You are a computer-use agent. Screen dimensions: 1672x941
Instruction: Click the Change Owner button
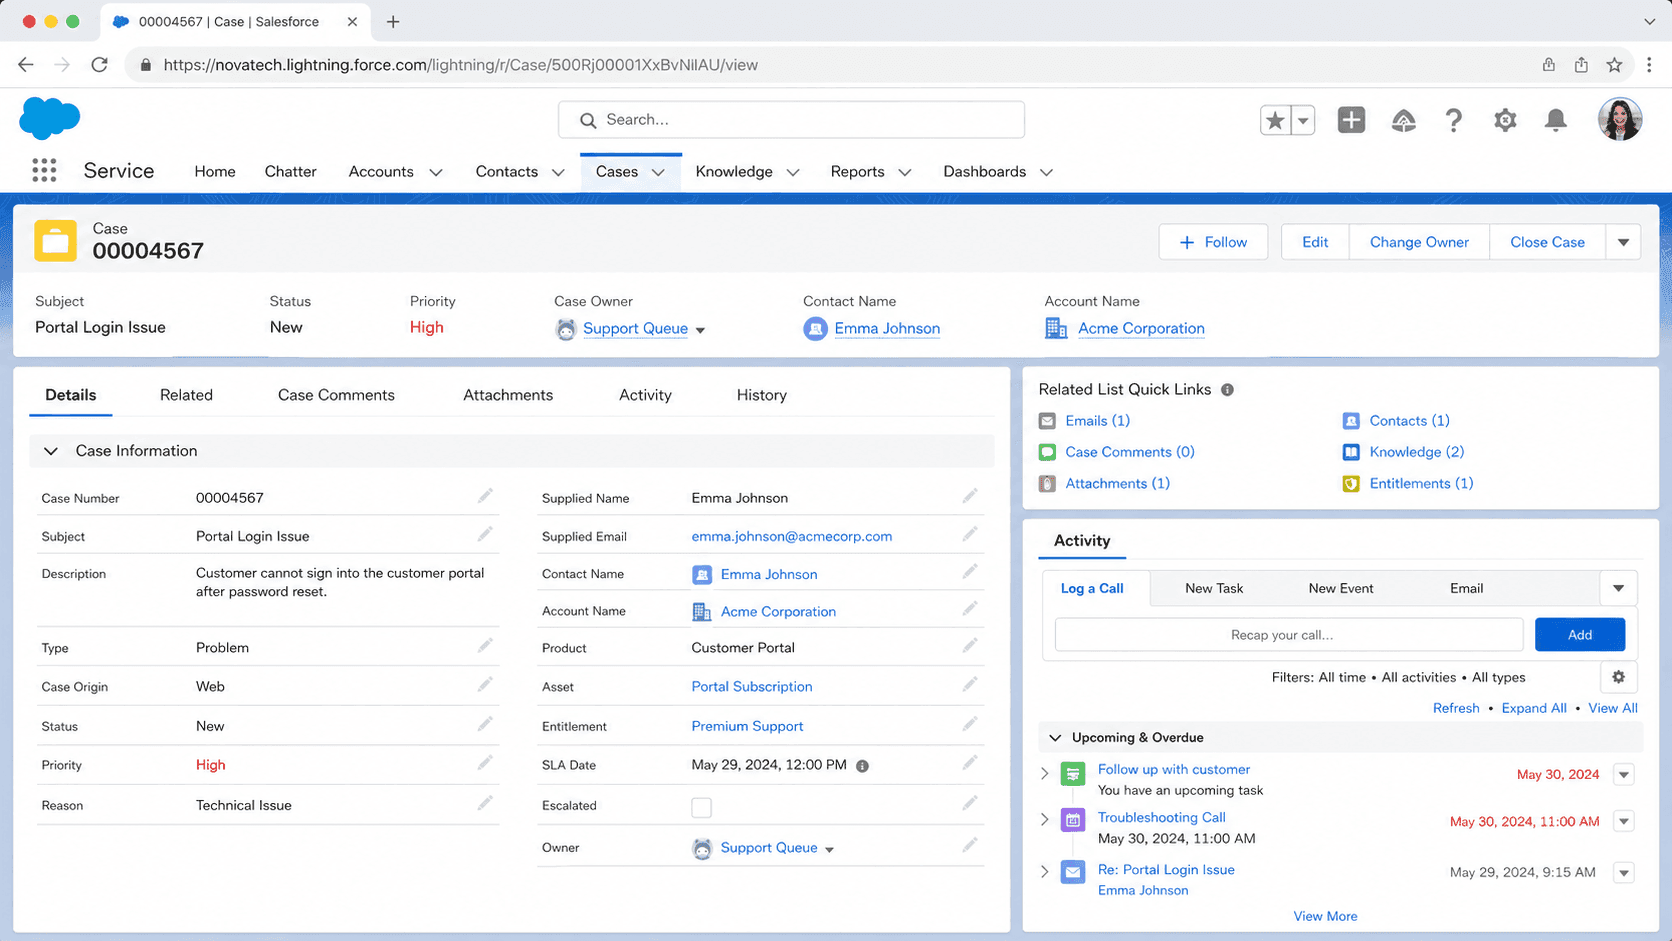1419,242
